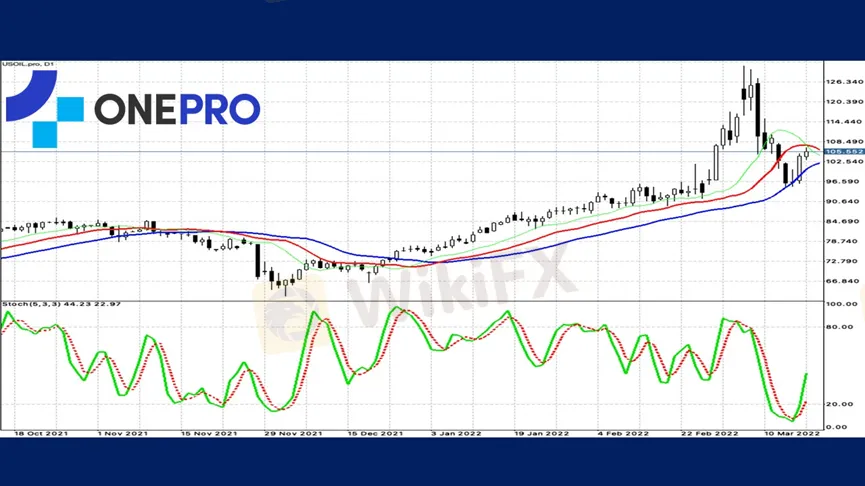The width and height of the screenshot is (865, 486).
Task: Click the 22 Feb 2022 date label
Action: (709, 434)
